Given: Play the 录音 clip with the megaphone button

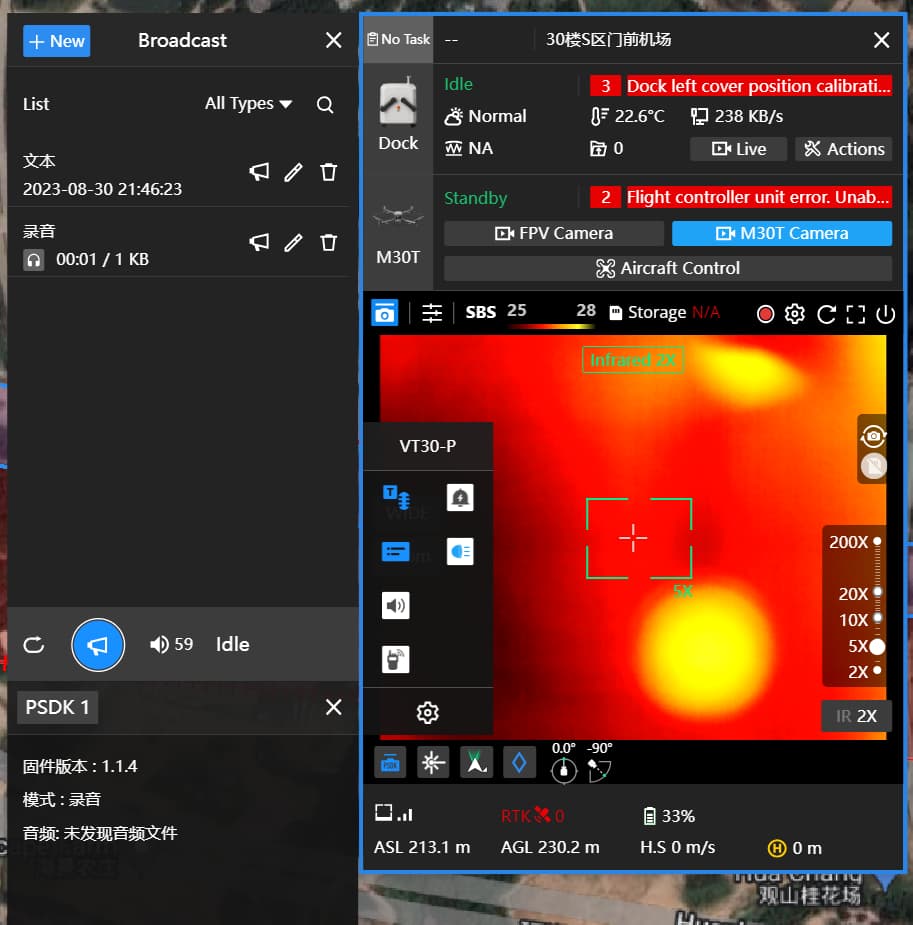Looking at the screenshot, I should tap(259, 240).
